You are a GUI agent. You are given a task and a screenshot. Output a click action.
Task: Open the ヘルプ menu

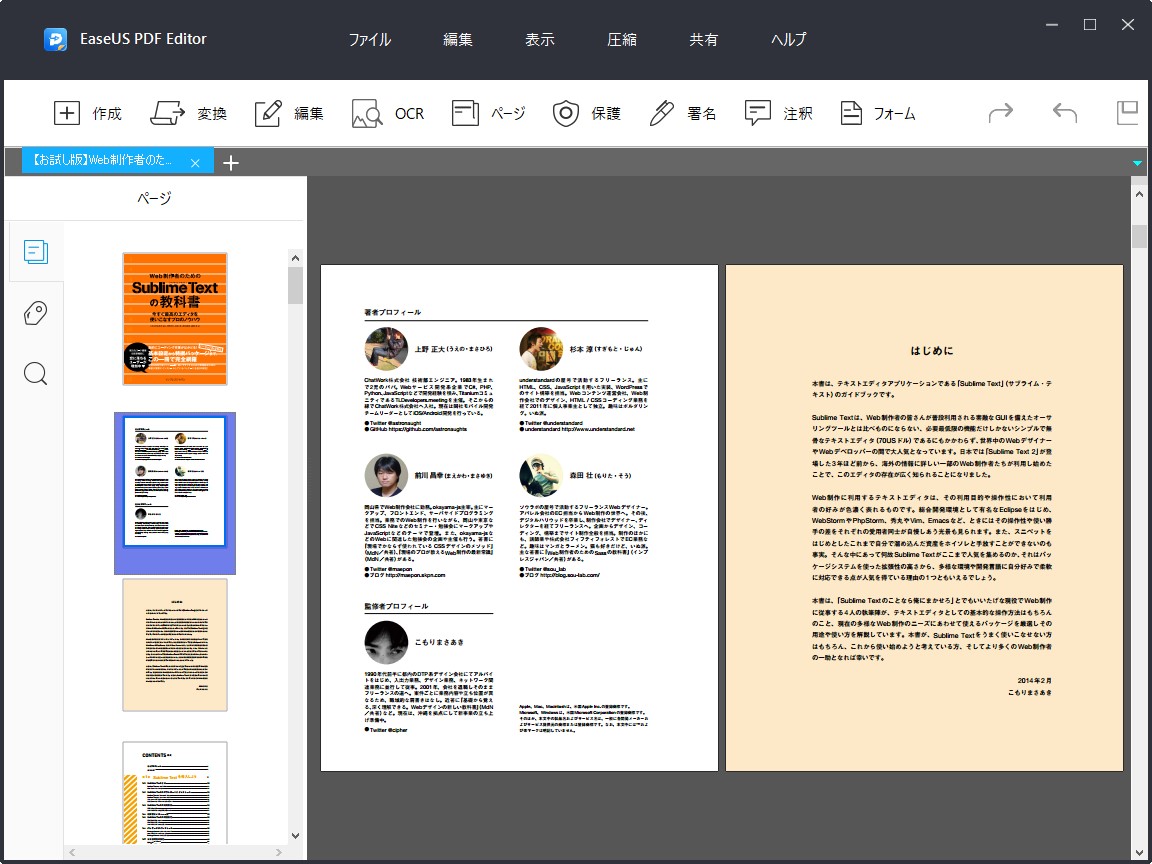[788, 40]
